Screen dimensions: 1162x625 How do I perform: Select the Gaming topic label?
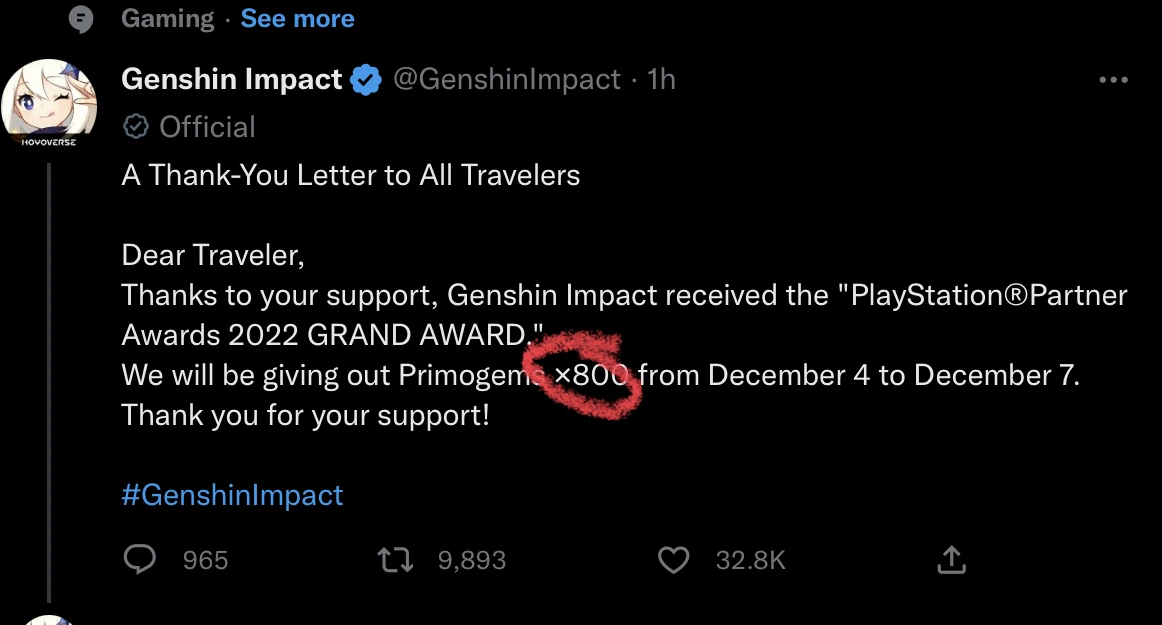coord(167,18)
